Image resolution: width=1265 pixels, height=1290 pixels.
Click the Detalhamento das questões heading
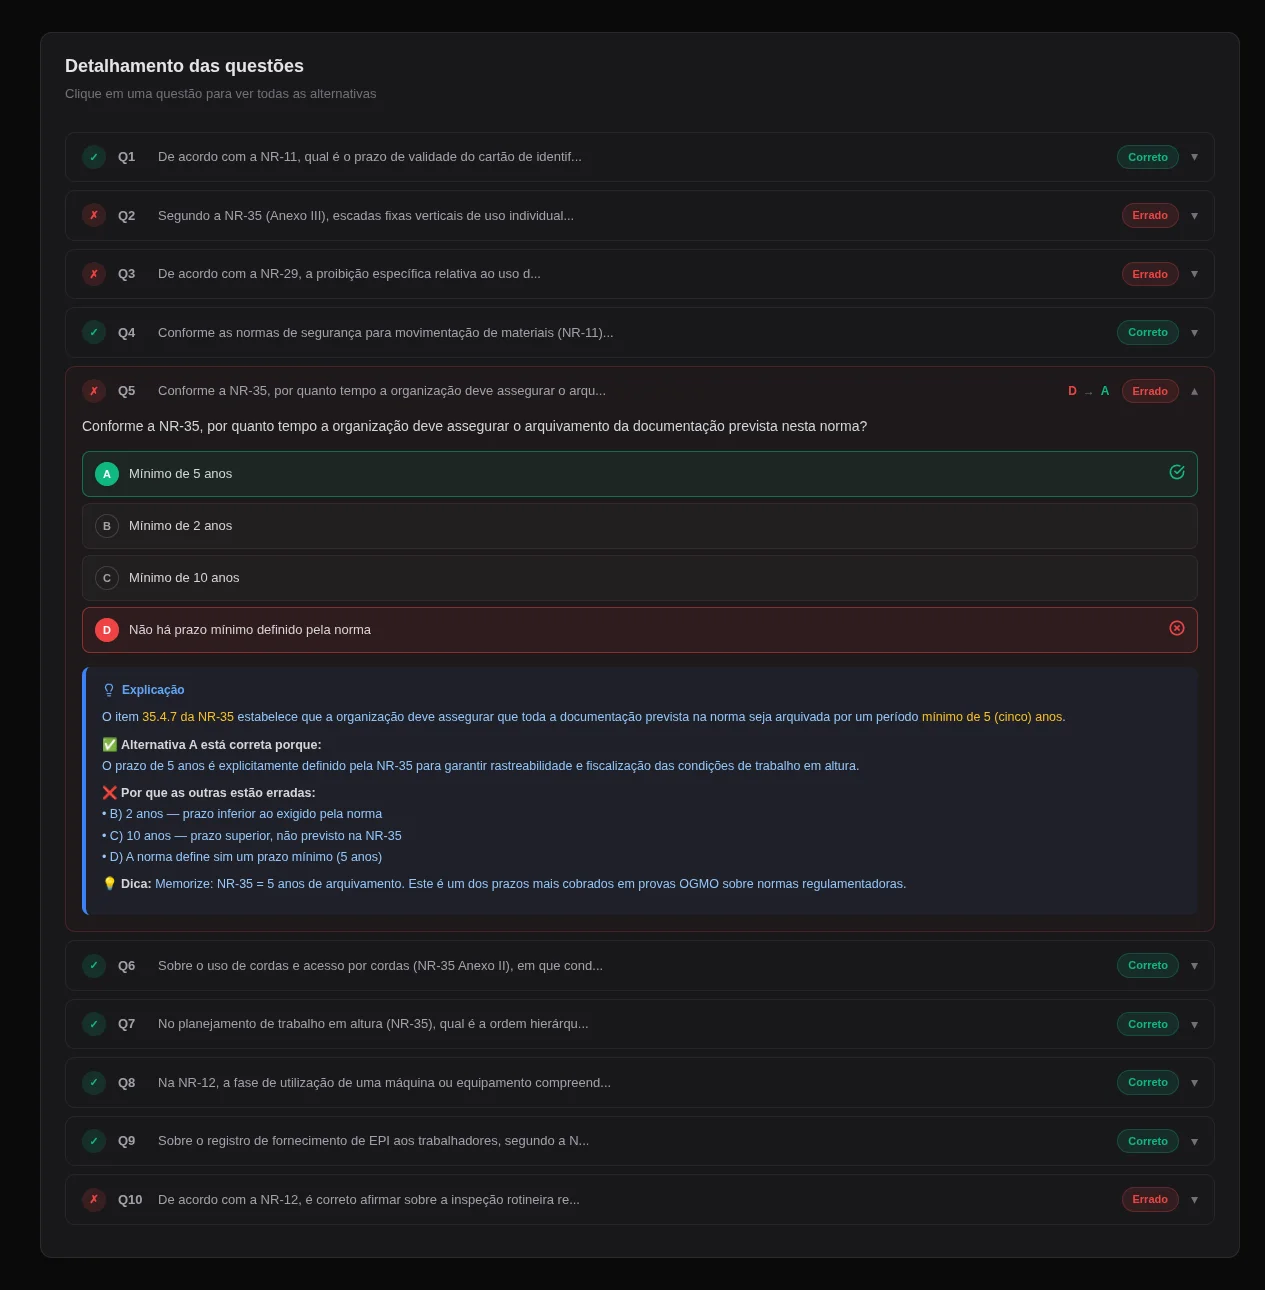pyautogui.click(x=184, y=66)
